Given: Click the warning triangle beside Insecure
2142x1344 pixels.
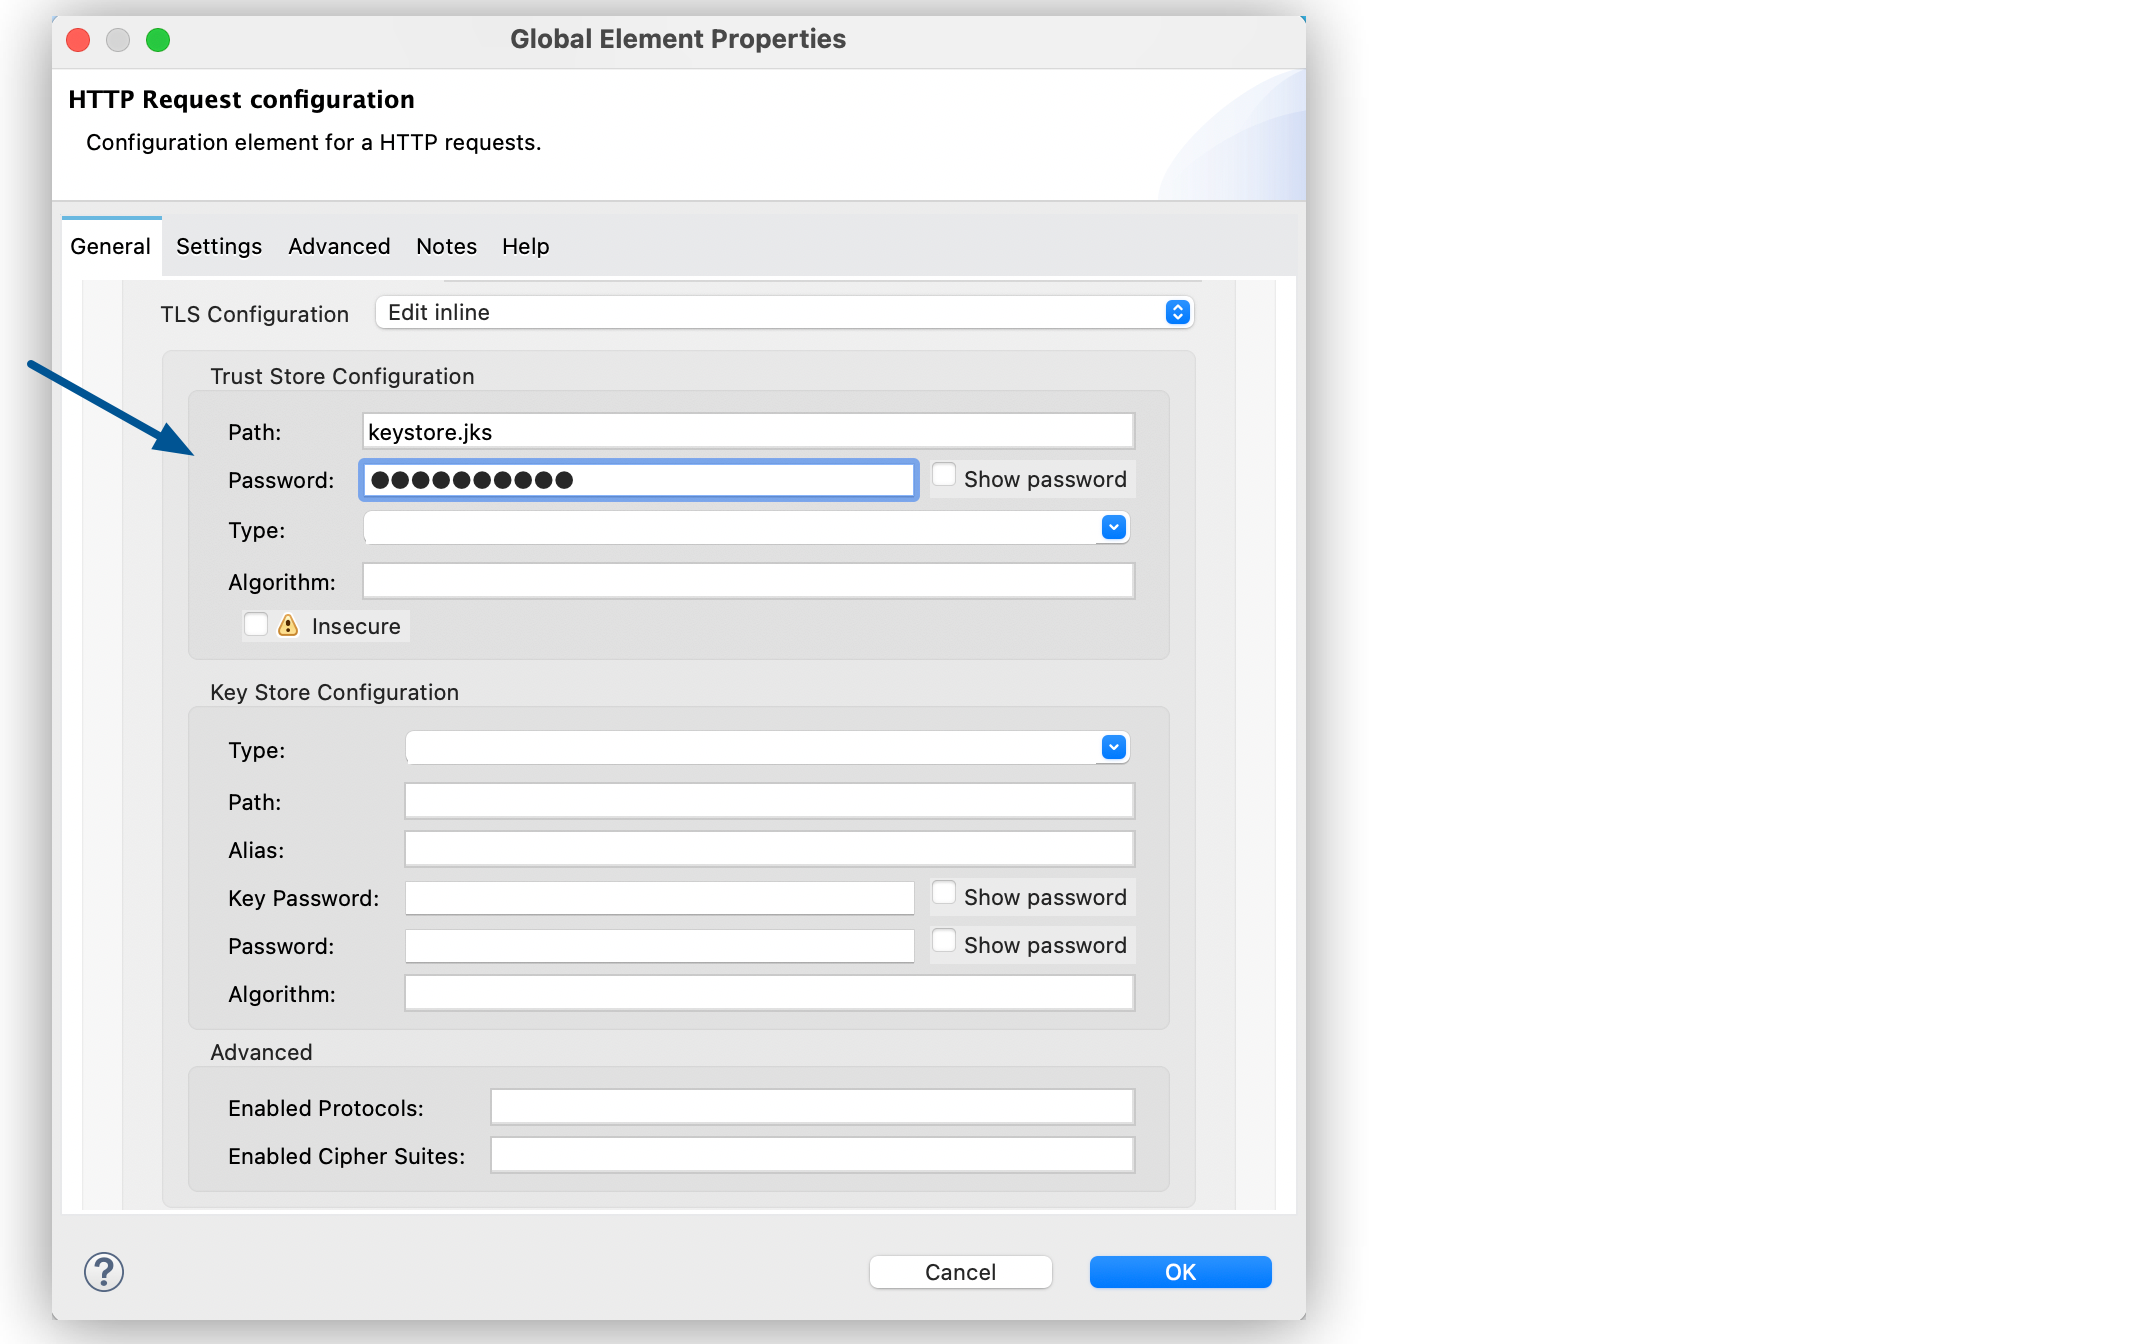Looking at the screenshot, I should (x=287, y=626).
